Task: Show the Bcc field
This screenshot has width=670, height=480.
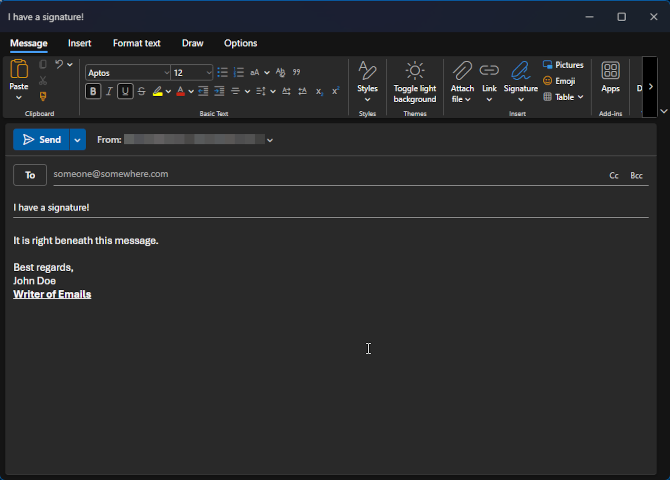Action: [636, 176]
